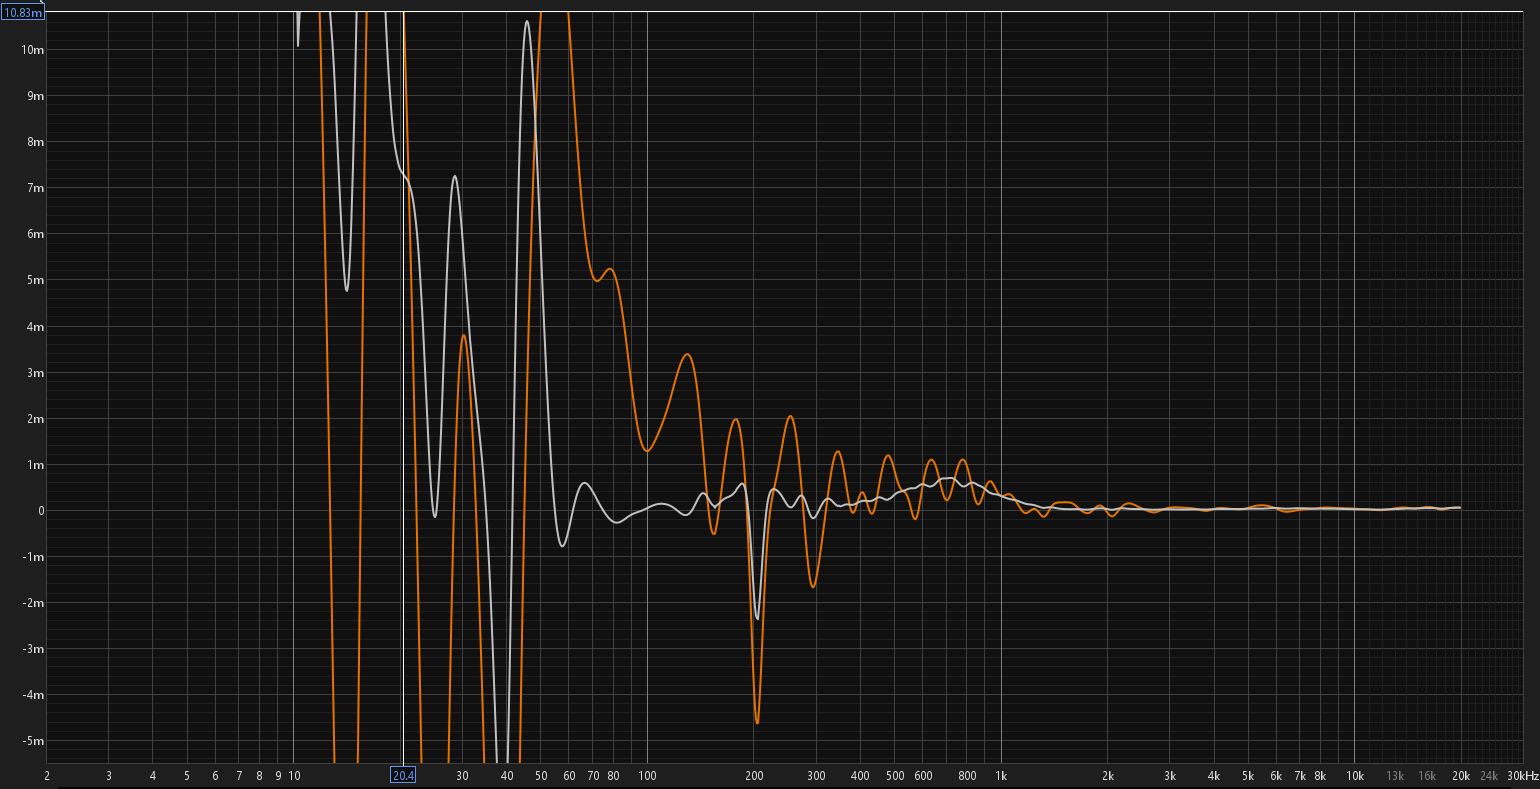Click the vertical cursor line at 20.4 Hz

point(403,388)
